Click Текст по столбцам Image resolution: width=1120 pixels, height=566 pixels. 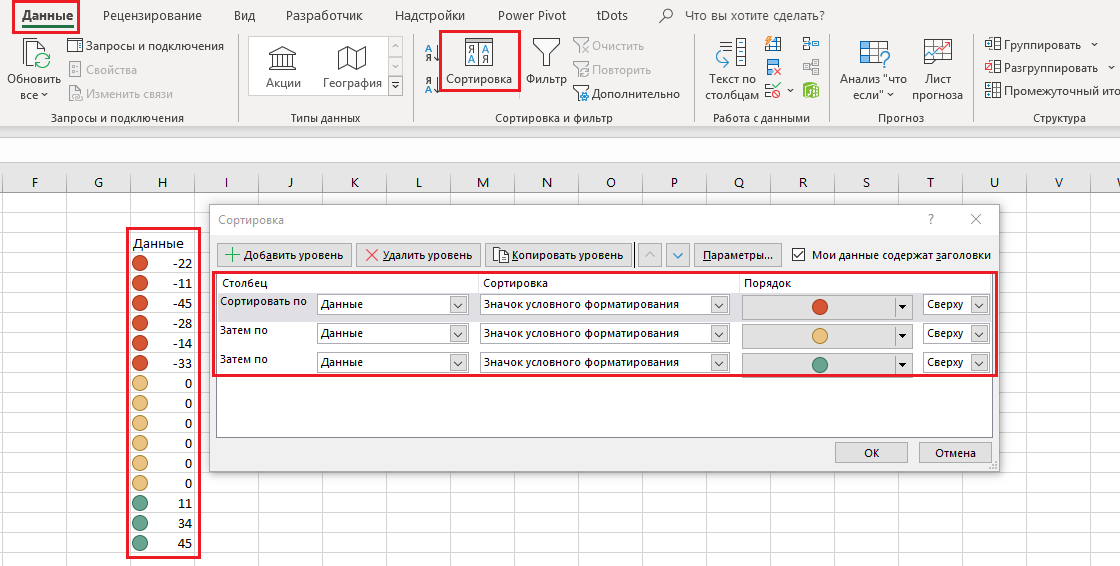[x=732, y=69]
